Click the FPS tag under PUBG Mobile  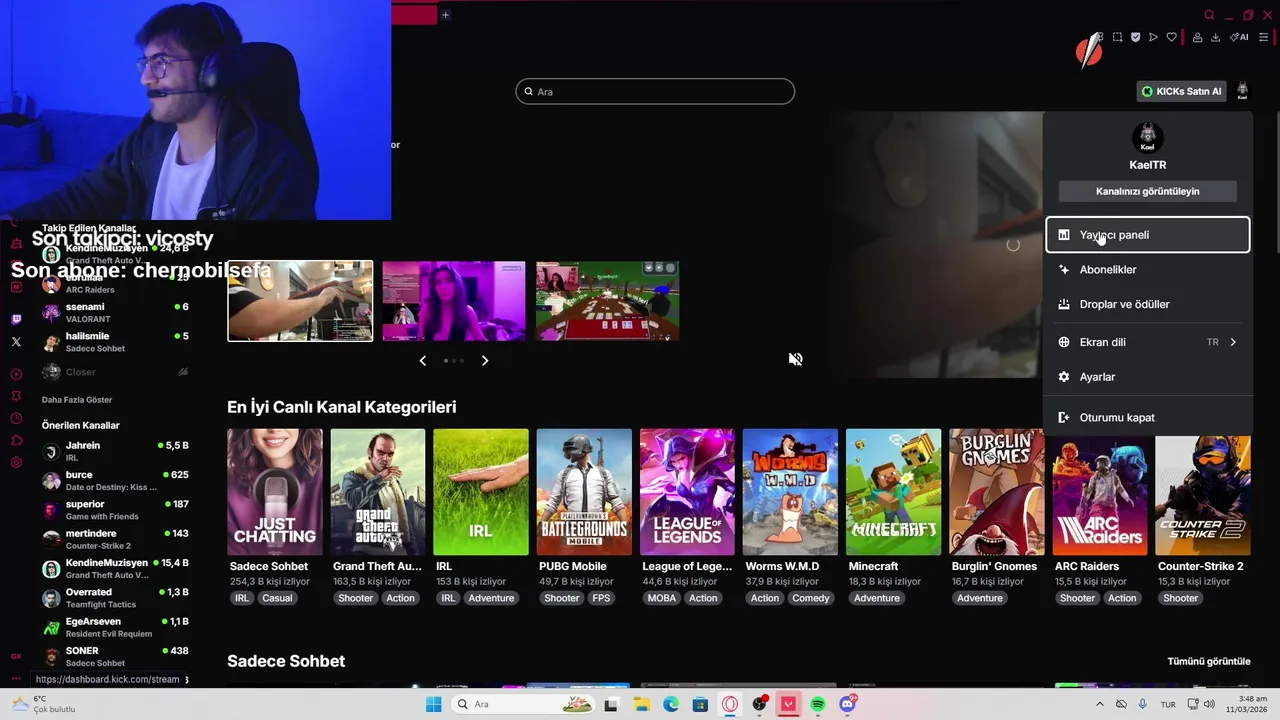pos(601,598)
